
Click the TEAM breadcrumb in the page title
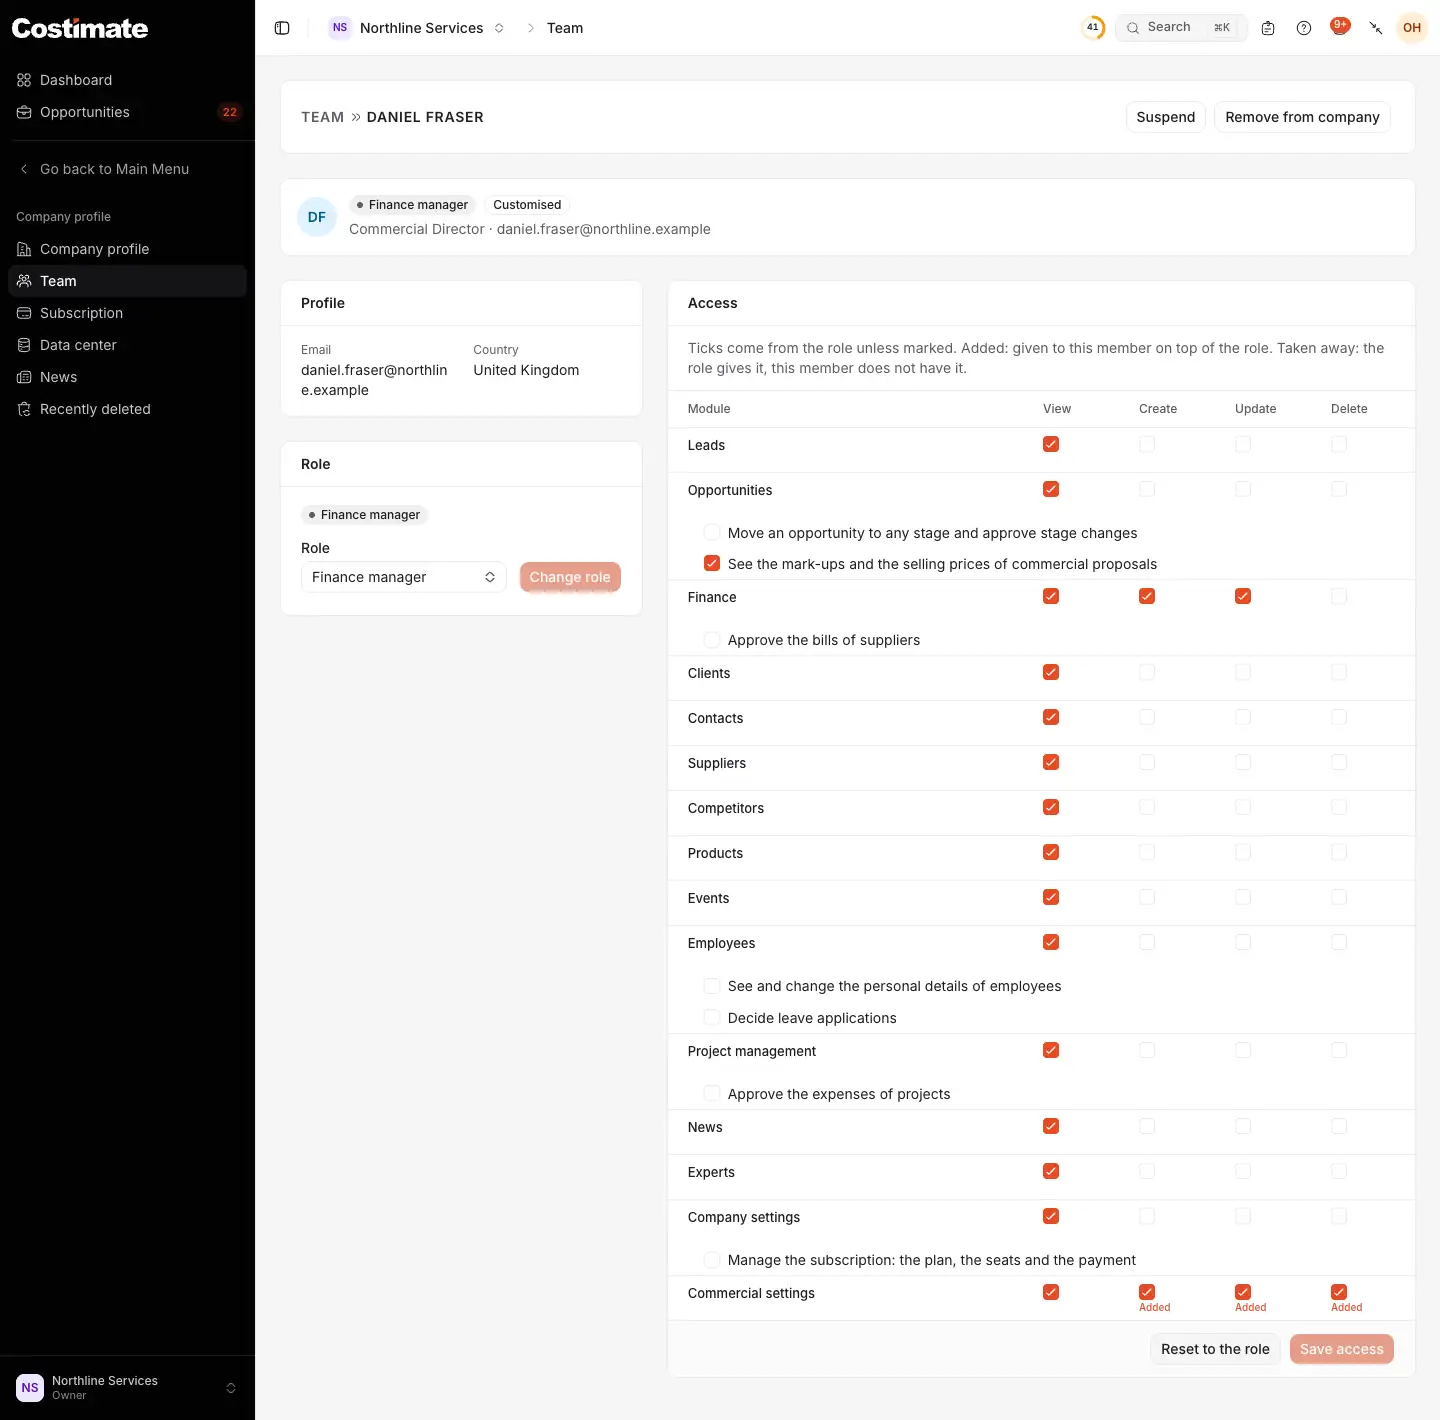tap(322, 117)
